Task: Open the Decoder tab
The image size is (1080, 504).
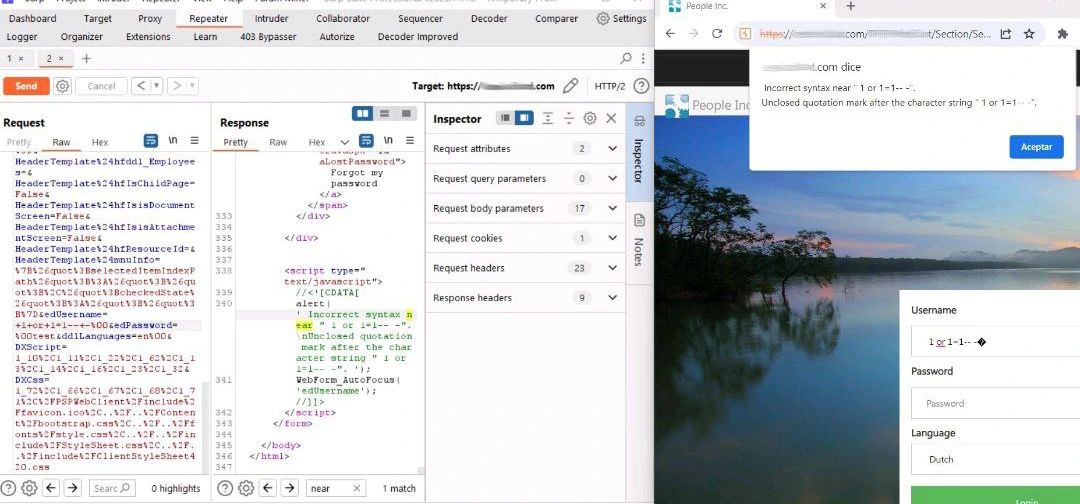Action: 489,19
